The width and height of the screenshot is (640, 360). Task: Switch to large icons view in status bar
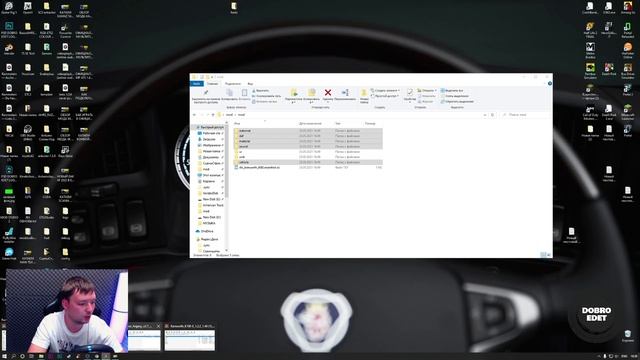coord(549,255)
